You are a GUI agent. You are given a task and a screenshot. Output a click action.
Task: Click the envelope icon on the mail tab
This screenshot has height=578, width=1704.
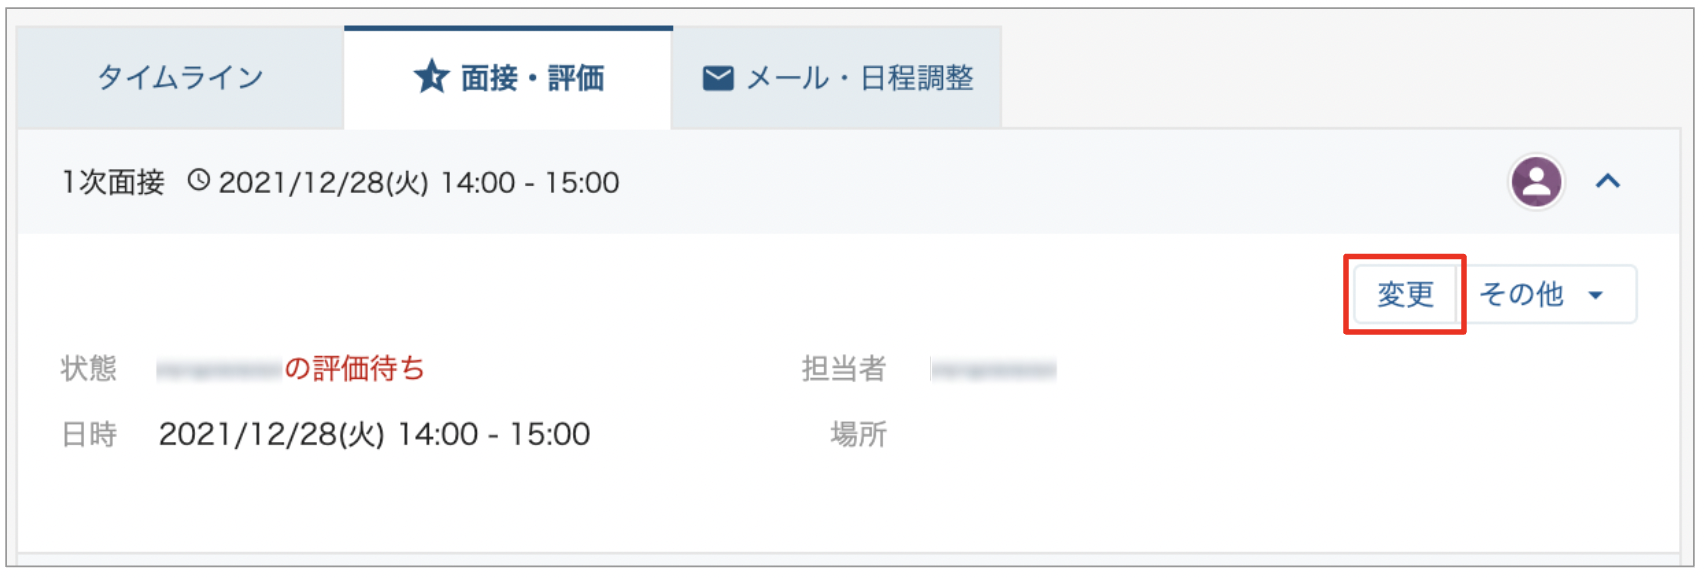click(718, 78)
